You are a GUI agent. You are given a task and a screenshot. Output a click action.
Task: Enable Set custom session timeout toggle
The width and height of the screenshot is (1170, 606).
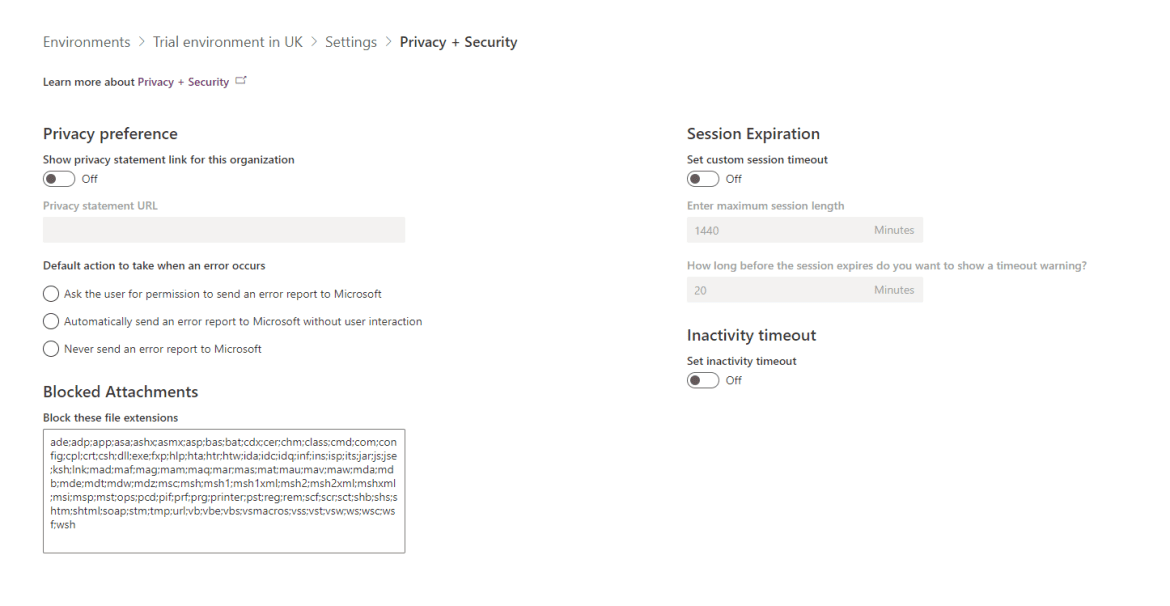[x=703, y=179]
